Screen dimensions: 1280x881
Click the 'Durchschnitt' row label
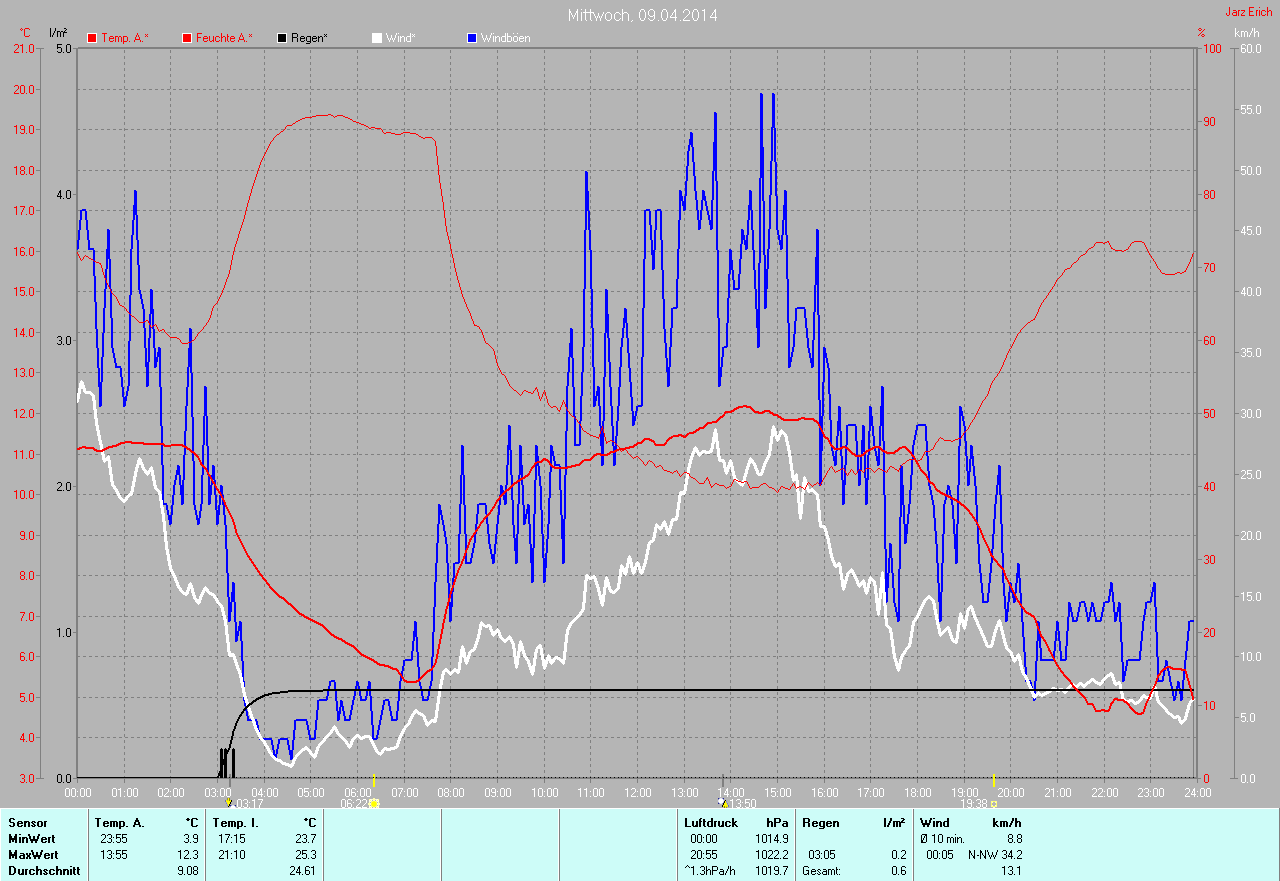(44, 871)
